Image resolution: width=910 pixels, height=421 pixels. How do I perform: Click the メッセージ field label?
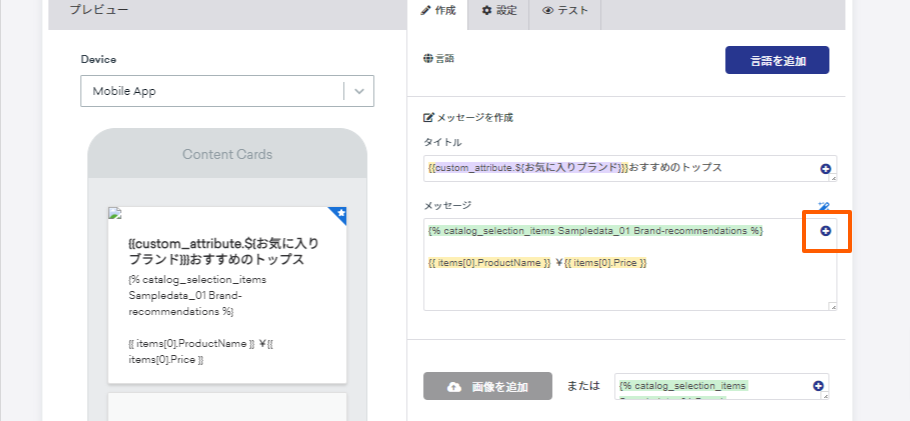click(x=447, y=205)
